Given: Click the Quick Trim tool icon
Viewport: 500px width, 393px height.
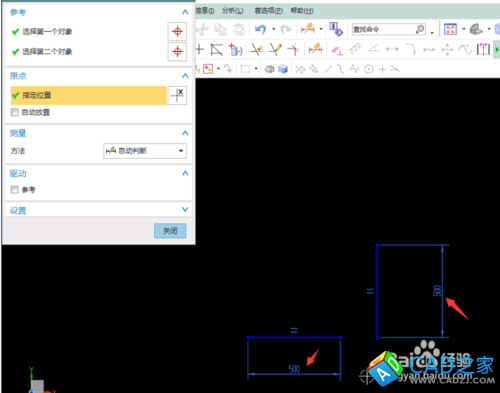Looking at the screenshot, I should pyautogui.click(x=257, y=50).
